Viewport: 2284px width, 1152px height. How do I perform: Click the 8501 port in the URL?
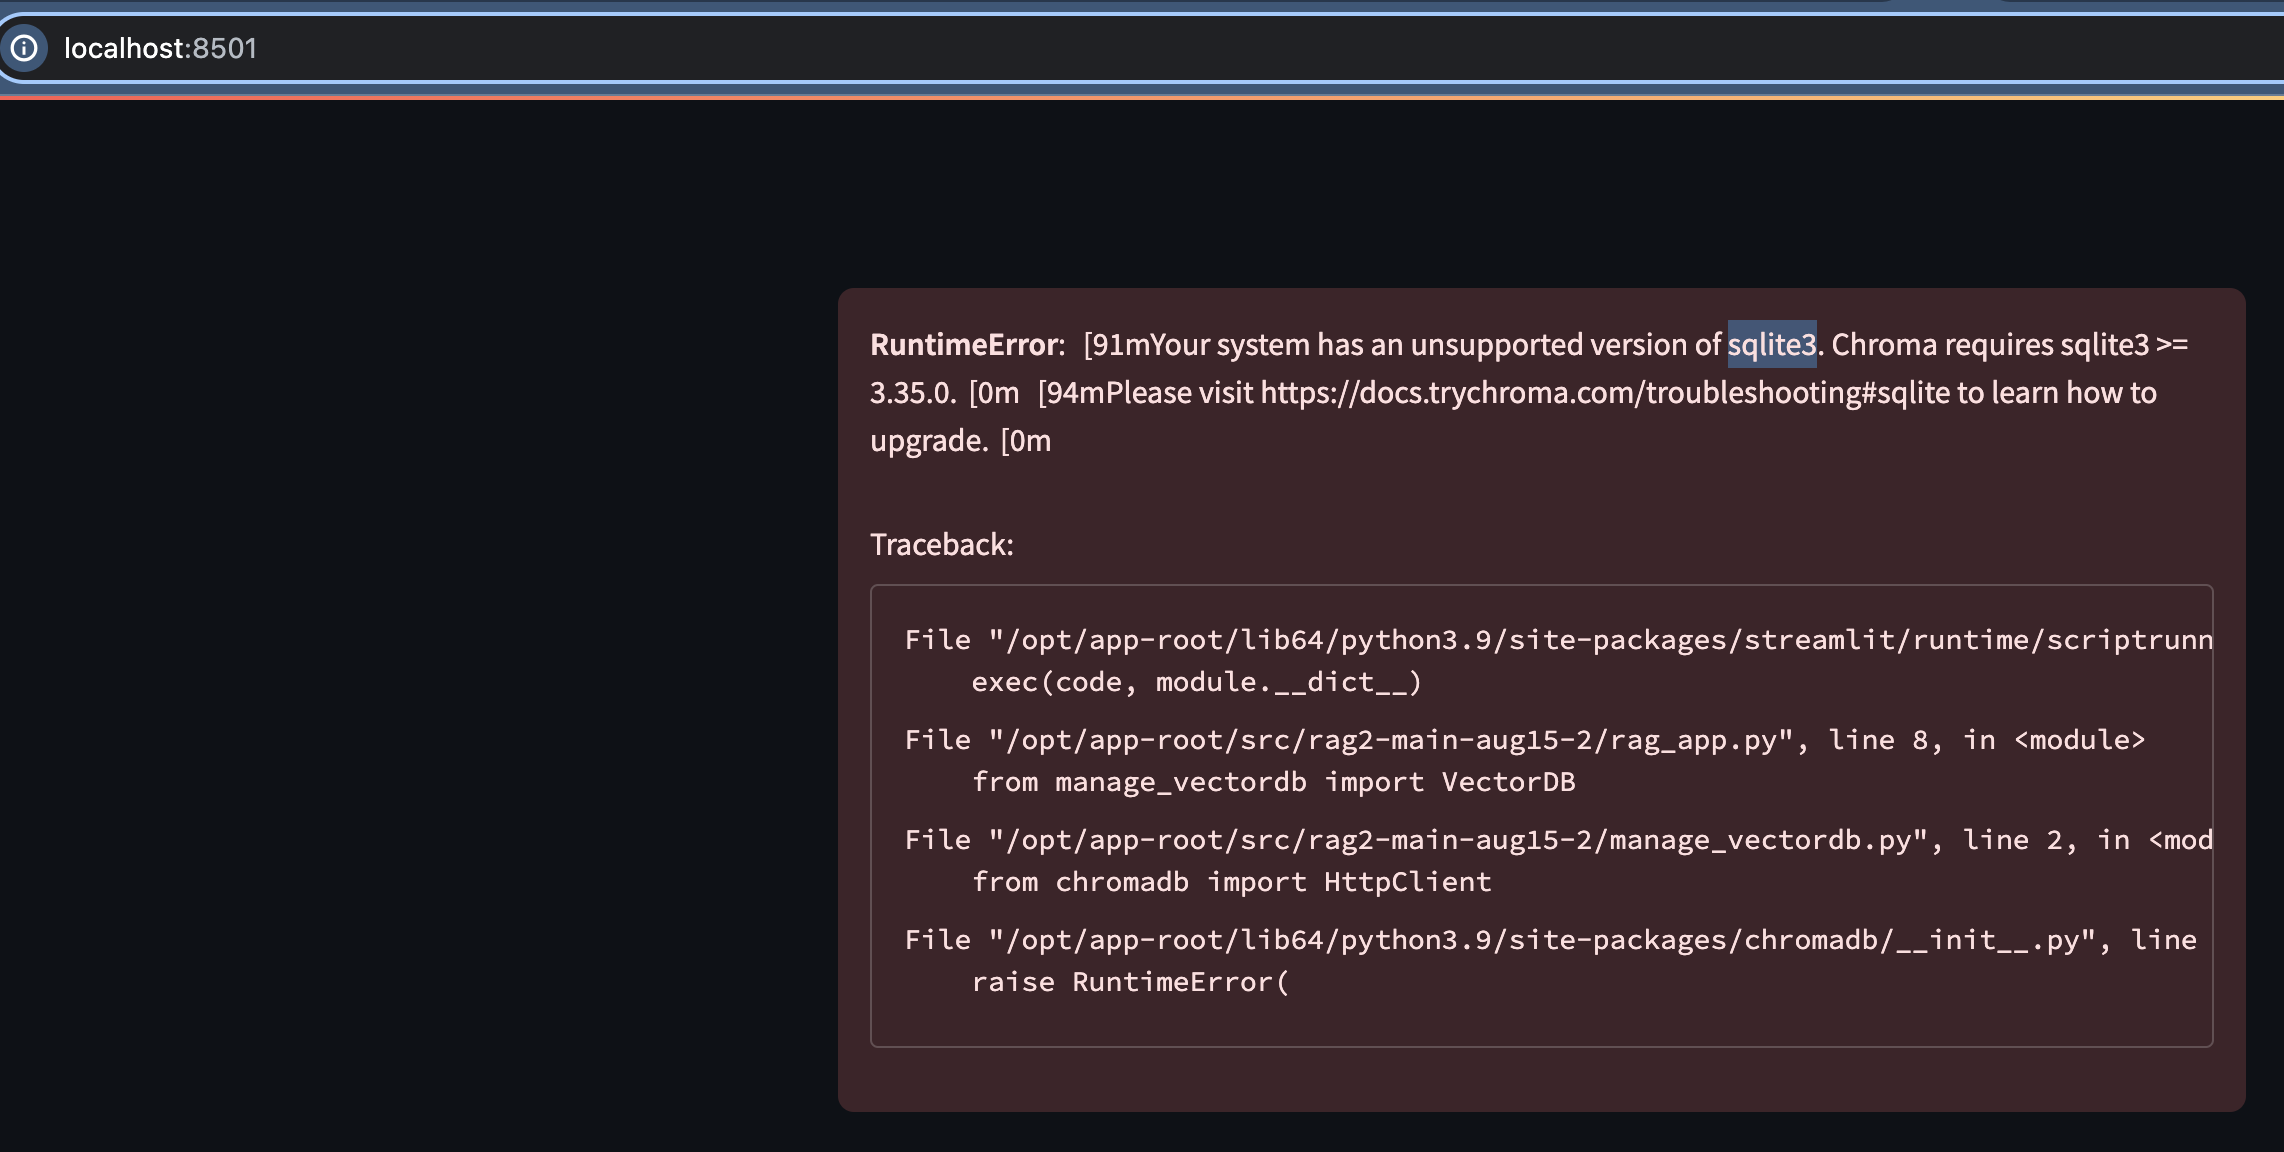point(225,48)
